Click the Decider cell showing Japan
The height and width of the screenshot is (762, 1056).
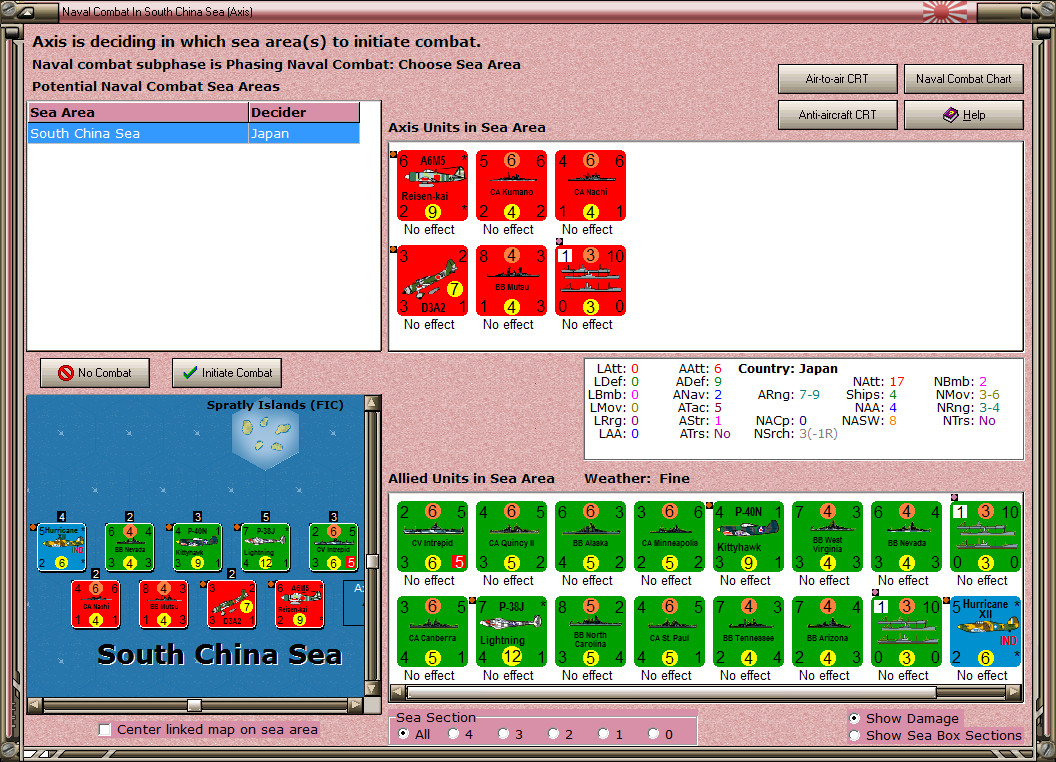point(304,133)
